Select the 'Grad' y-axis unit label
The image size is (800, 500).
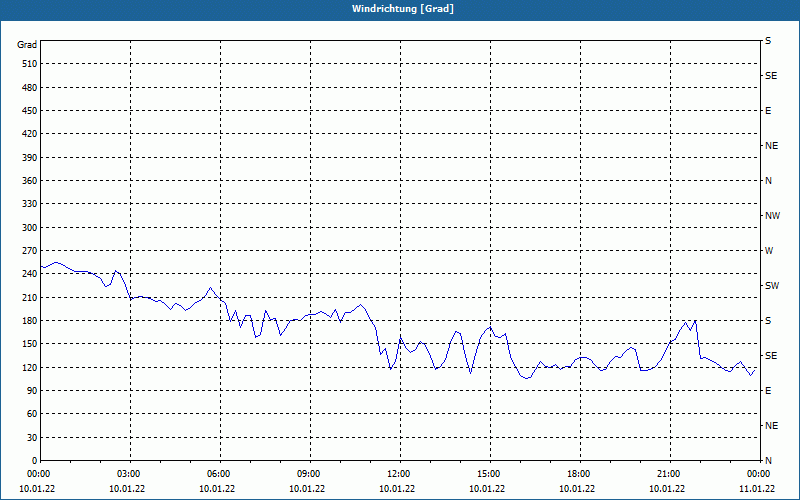pyautogui.click(x=27, y=45)
